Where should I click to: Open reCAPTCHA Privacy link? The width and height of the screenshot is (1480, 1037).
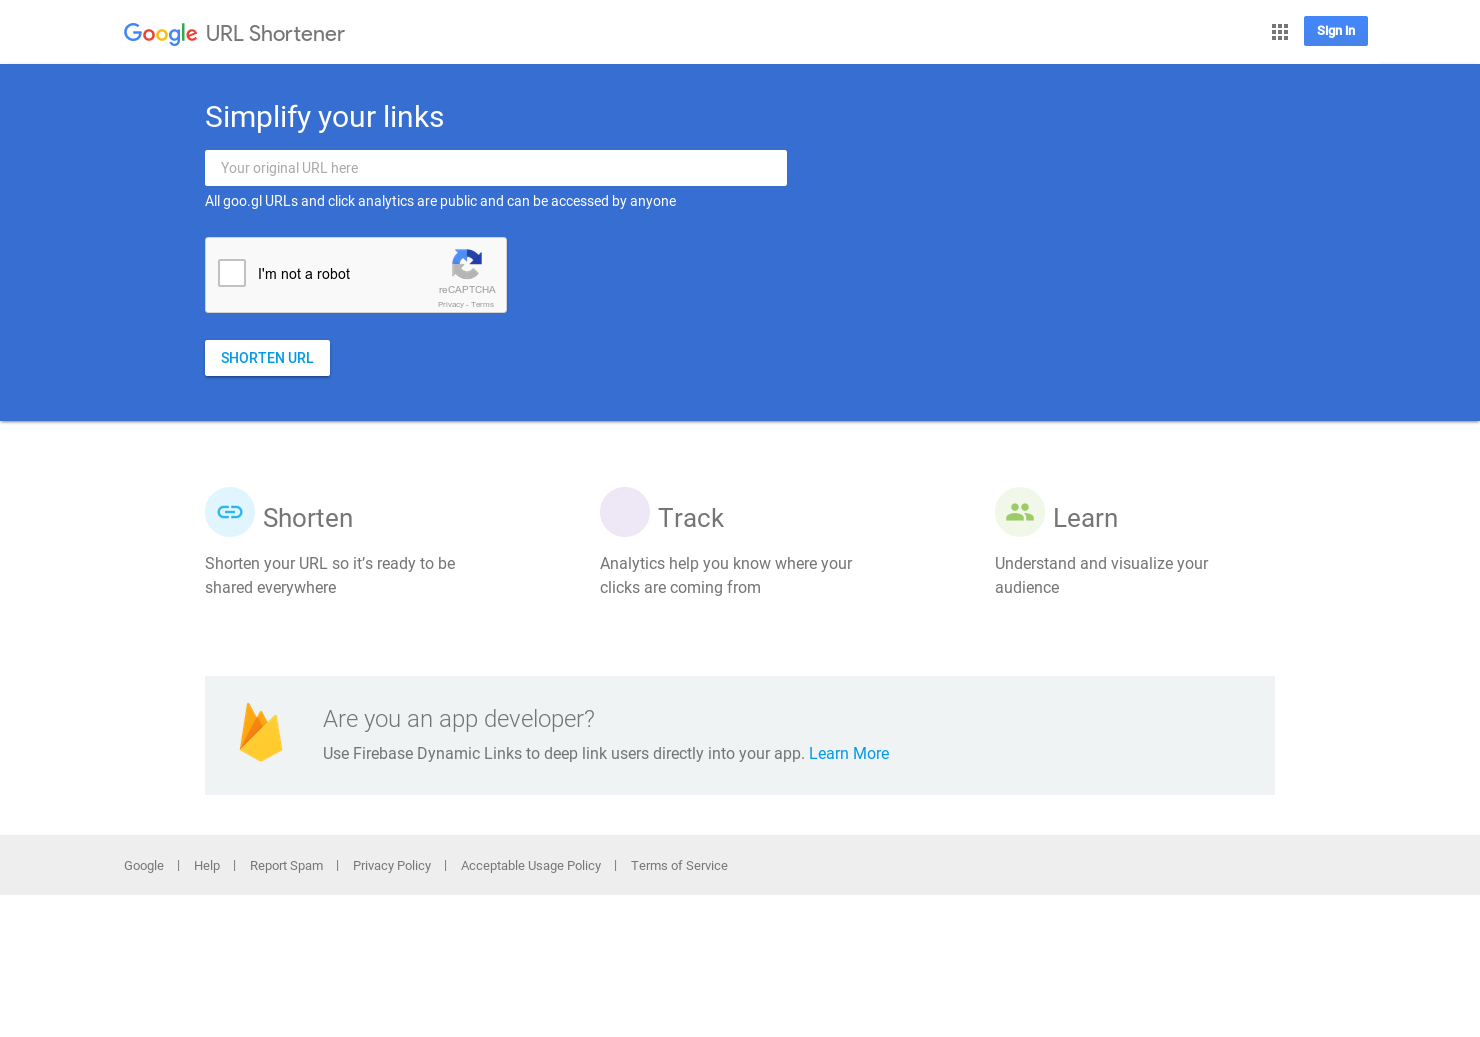coord(450,305)
